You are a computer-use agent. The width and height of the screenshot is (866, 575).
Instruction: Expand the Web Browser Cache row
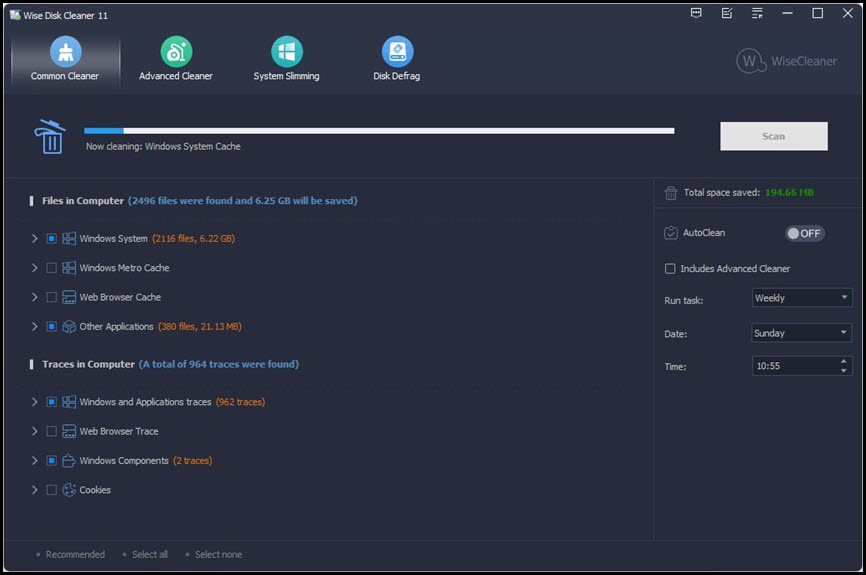tap(34, 297)
